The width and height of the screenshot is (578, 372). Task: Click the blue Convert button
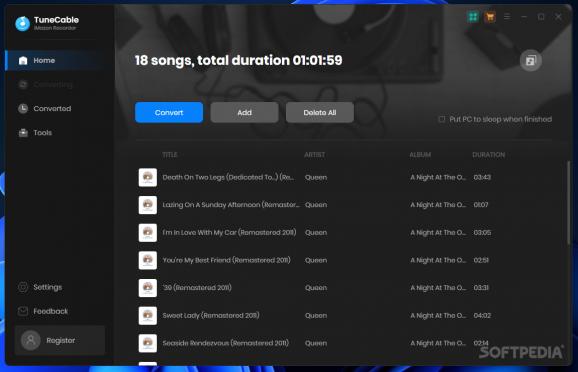(169, 112)
